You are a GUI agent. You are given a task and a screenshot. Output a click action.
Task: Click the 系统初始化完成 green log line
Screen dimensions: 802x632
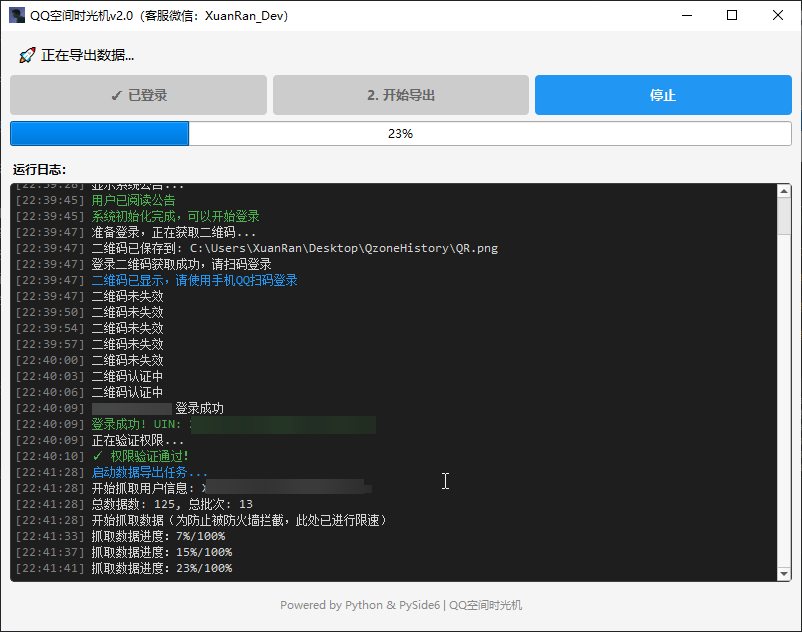(175, 216)
